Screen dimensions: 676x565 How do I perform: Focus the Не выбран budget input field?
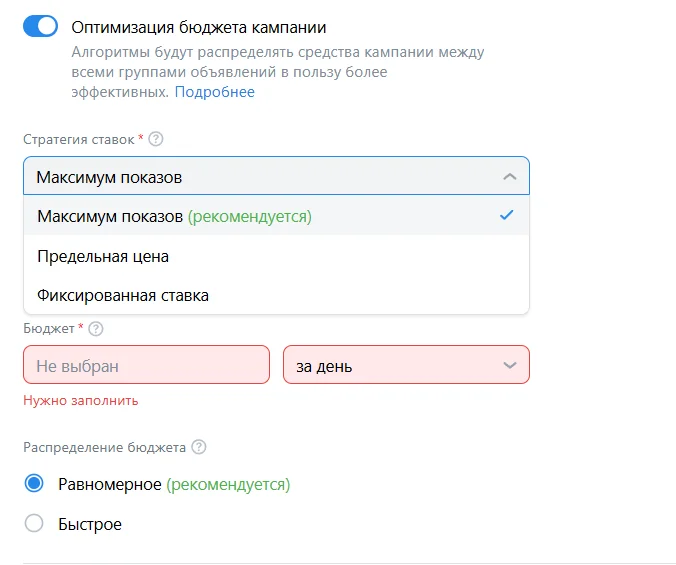(x=146, y=366)
